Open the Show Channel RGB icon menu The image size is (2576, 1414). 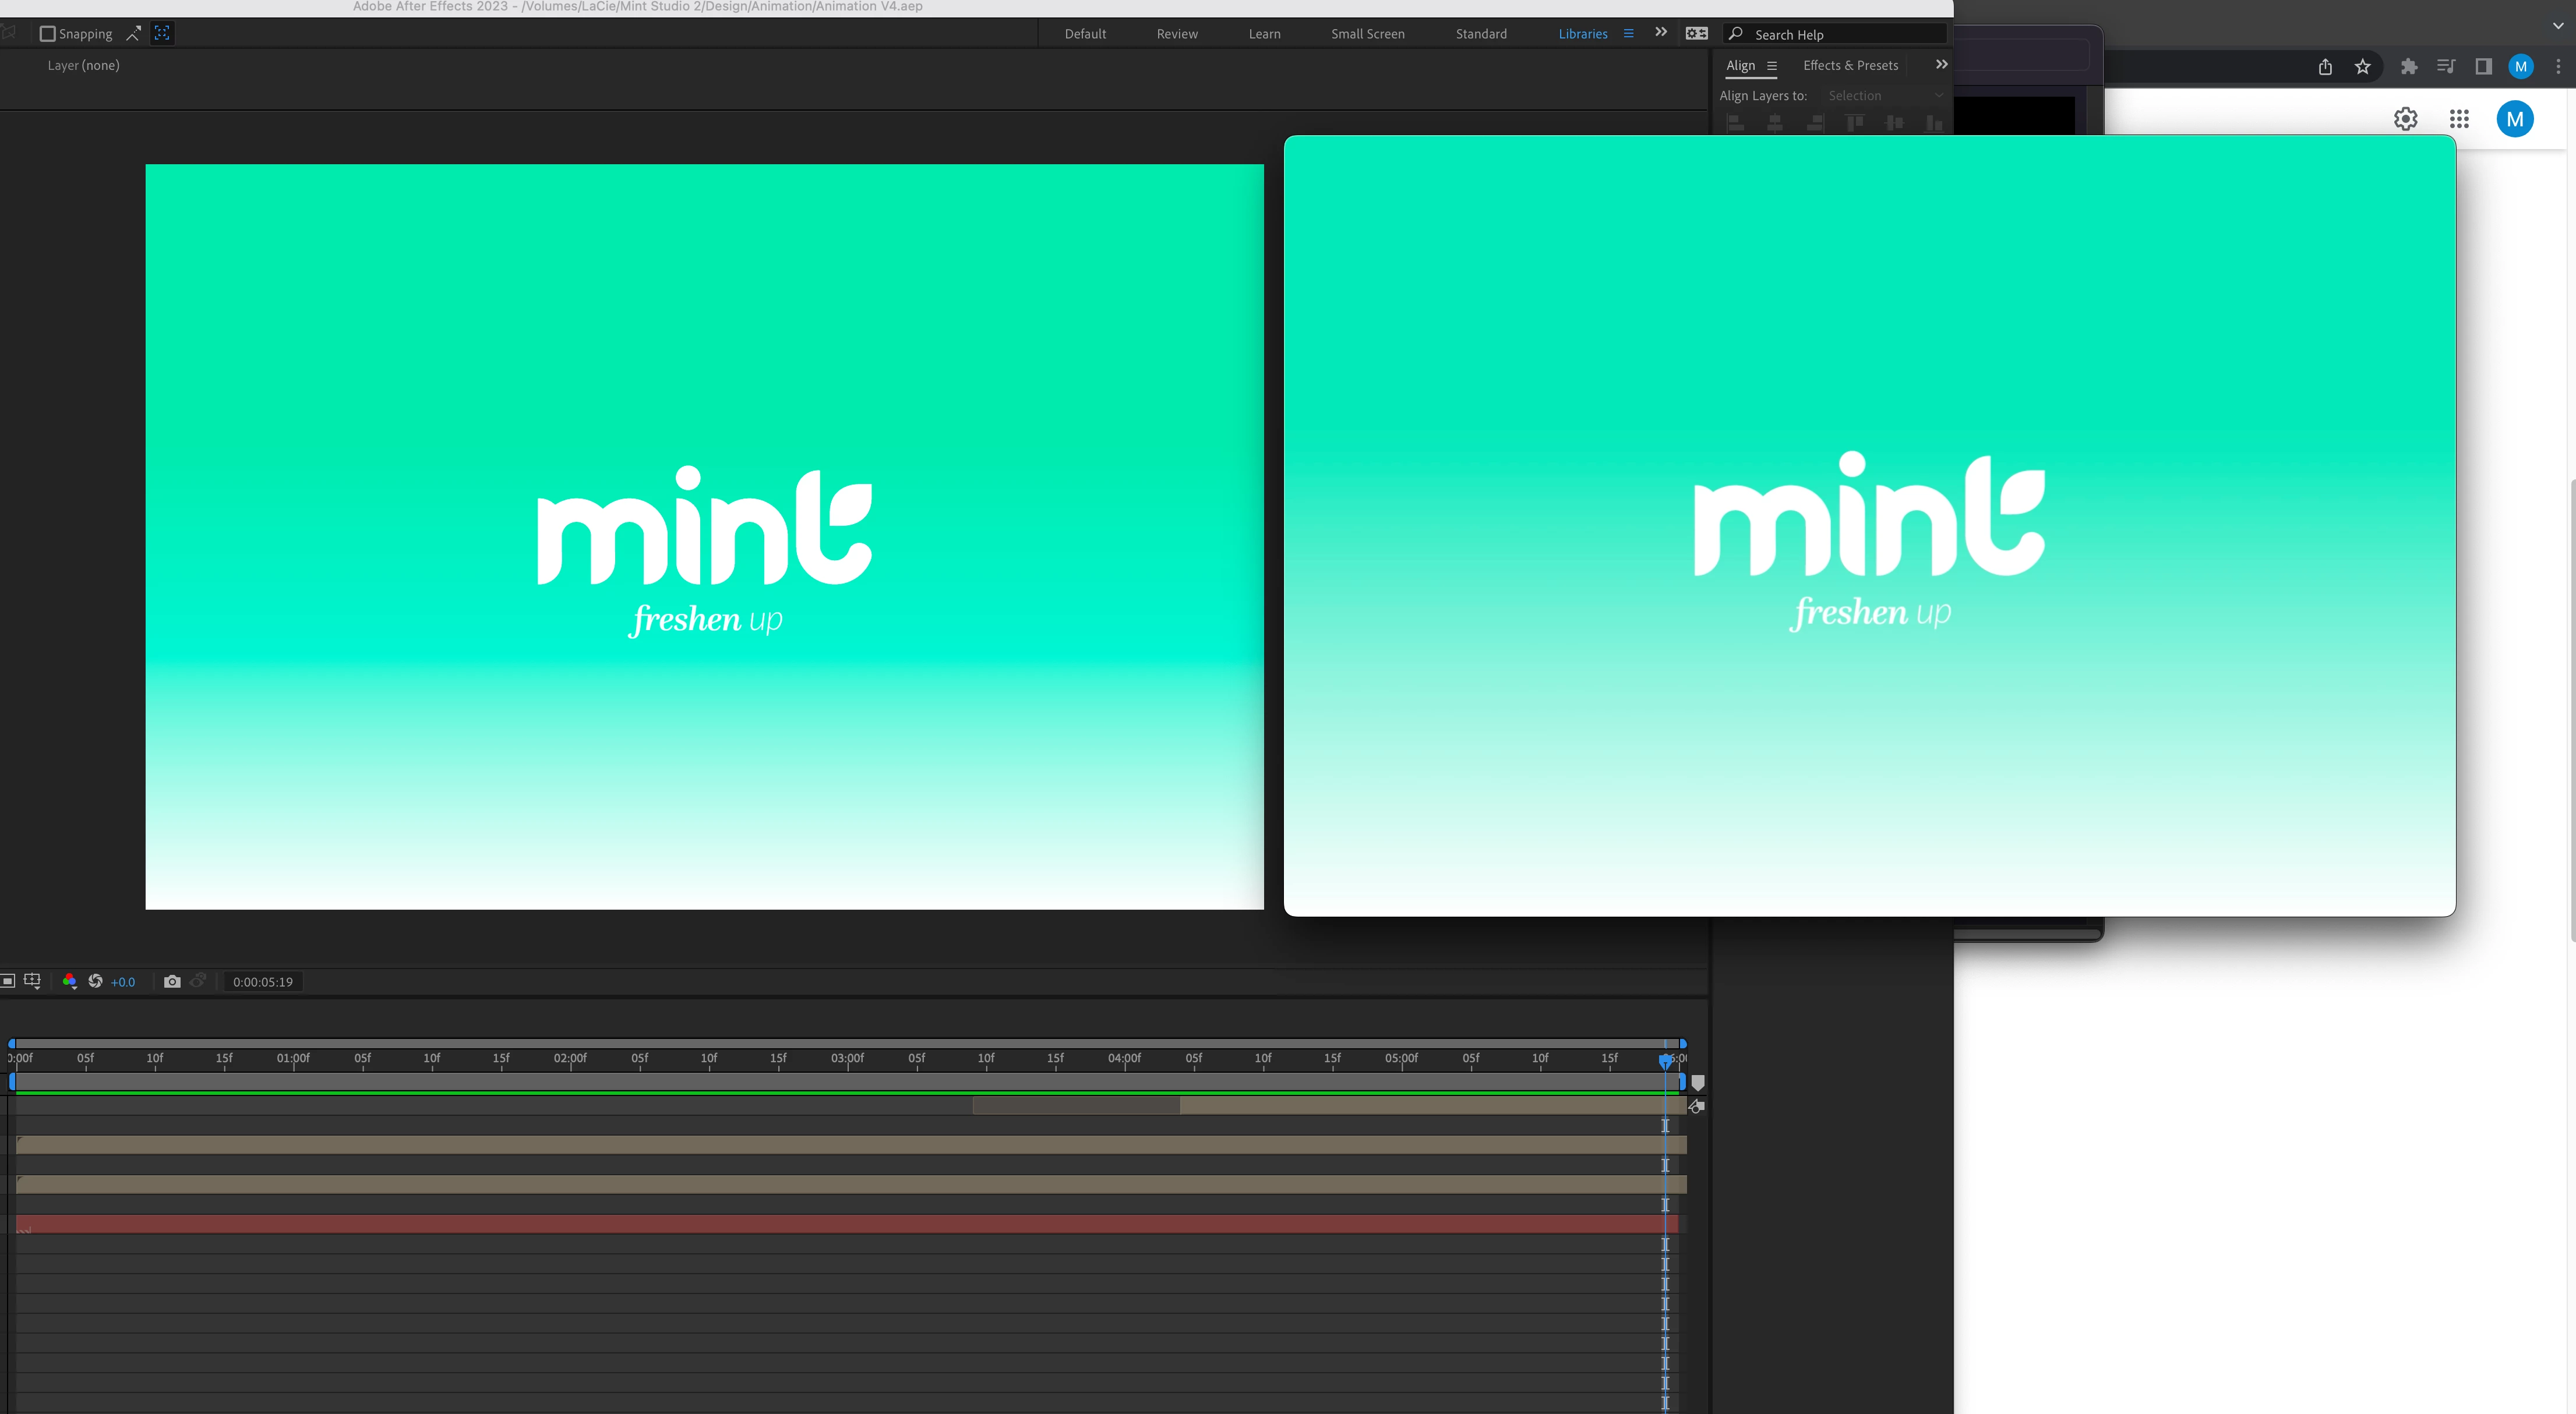click(69, 981)
